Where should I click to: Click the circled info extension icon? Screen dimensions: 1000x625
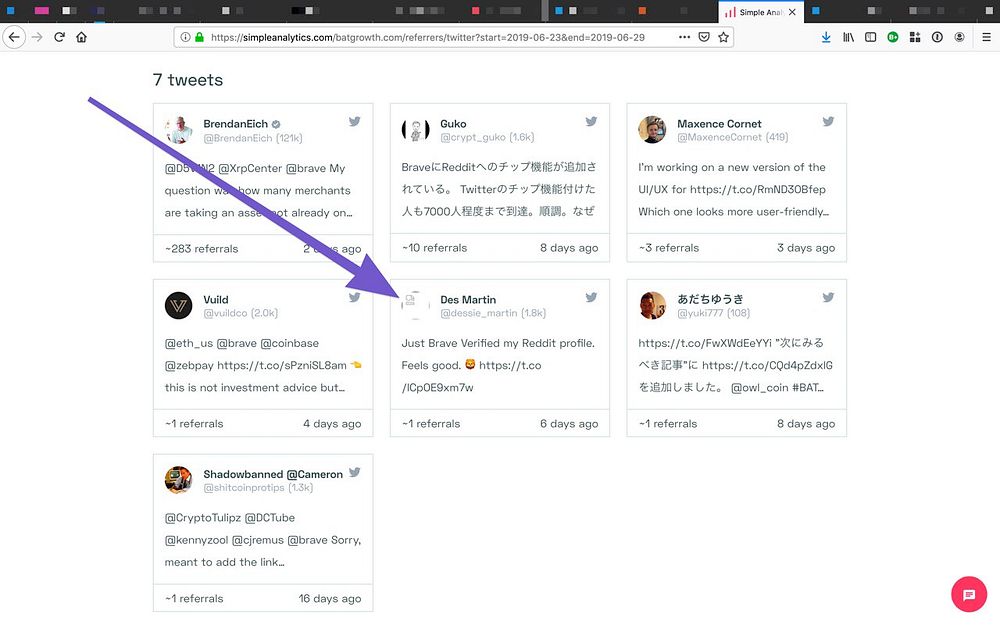937,37
